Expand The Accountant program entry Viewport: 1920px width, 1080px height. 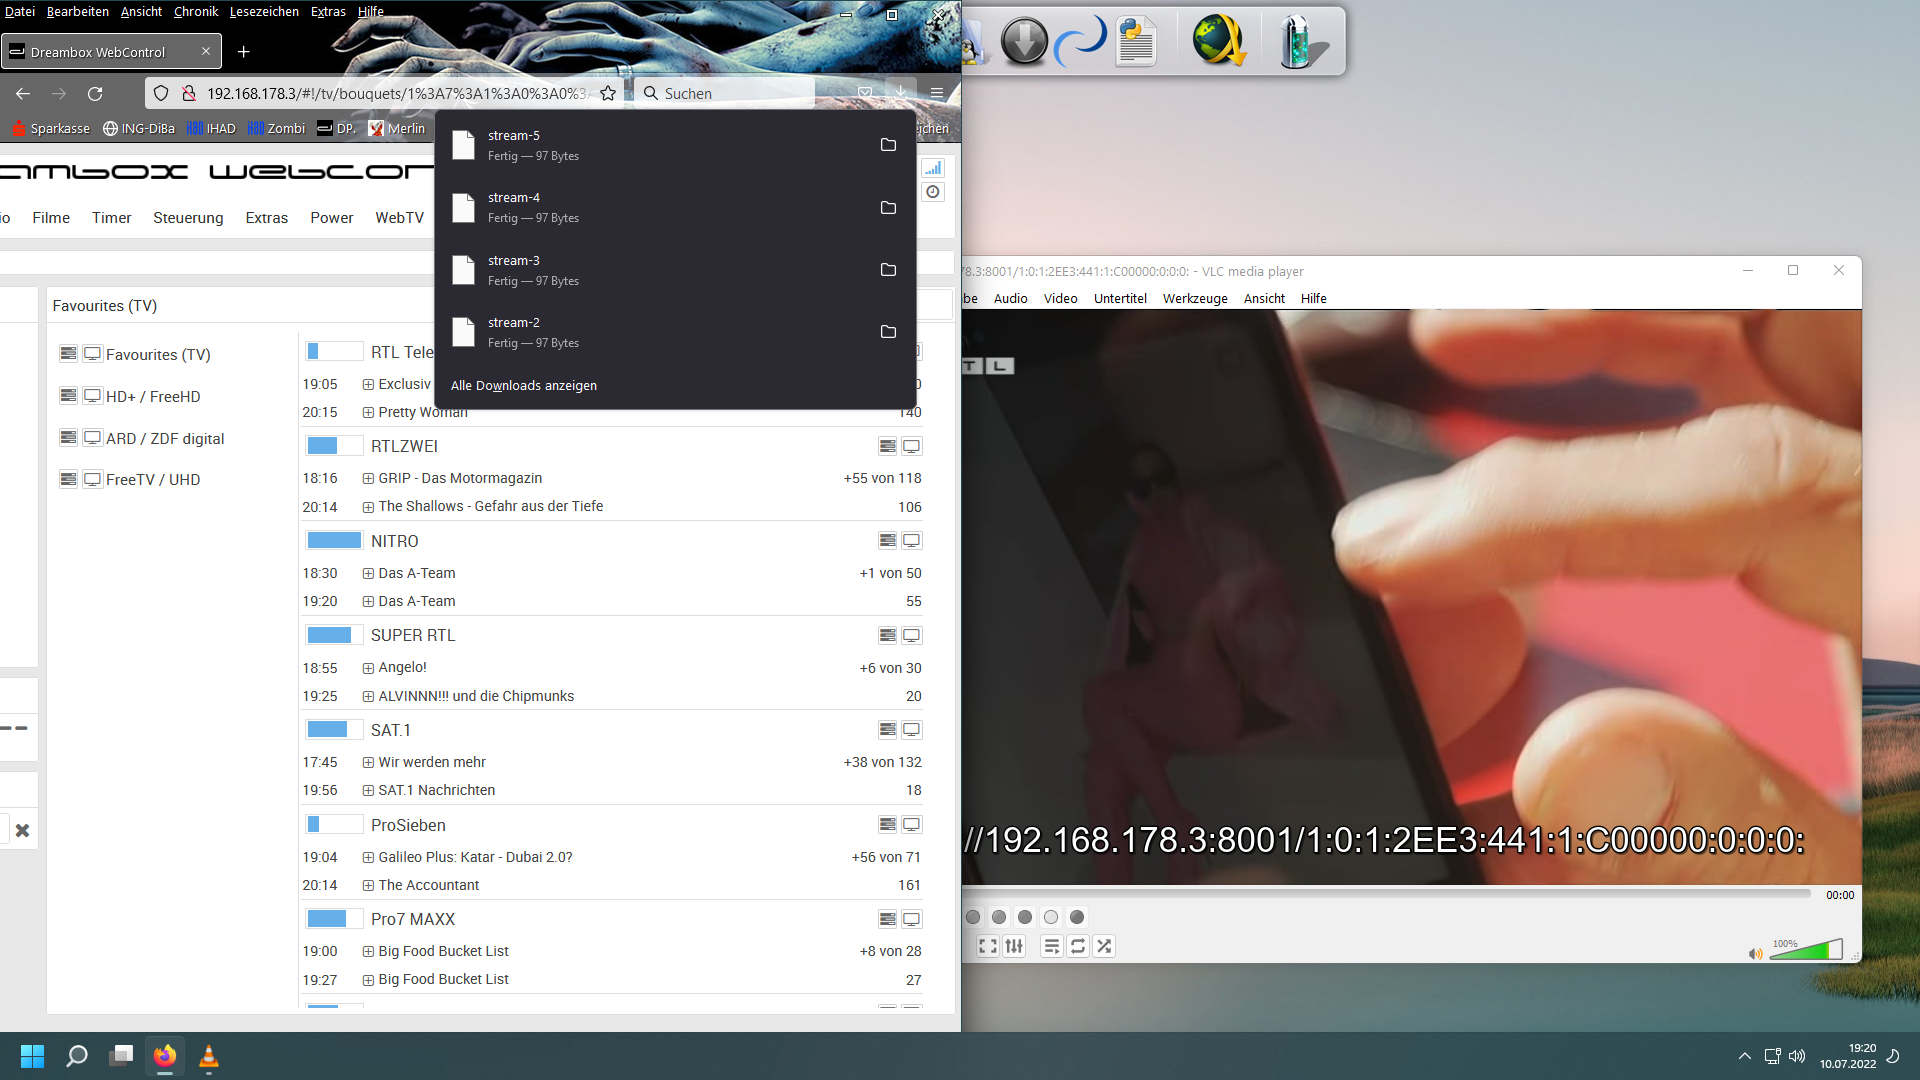point(368,885)
